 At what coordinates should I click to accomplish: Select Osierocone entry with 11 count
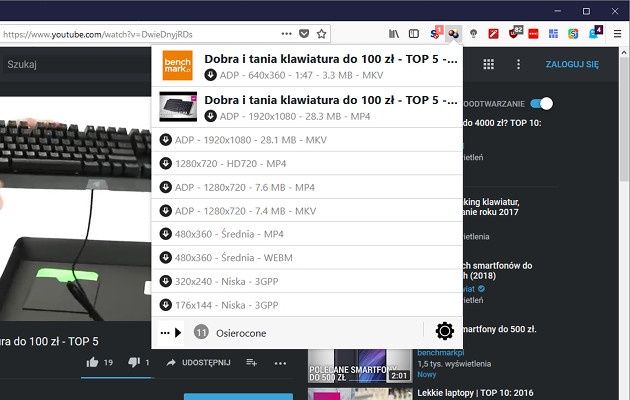pyautogui.click(x=230, y=333)
